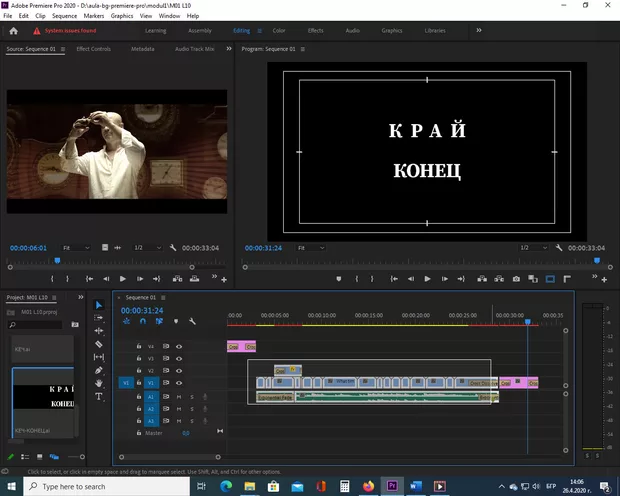620x496 pixels.
Task: Focus the Windows taskbar search box
Action: point(100,486)
